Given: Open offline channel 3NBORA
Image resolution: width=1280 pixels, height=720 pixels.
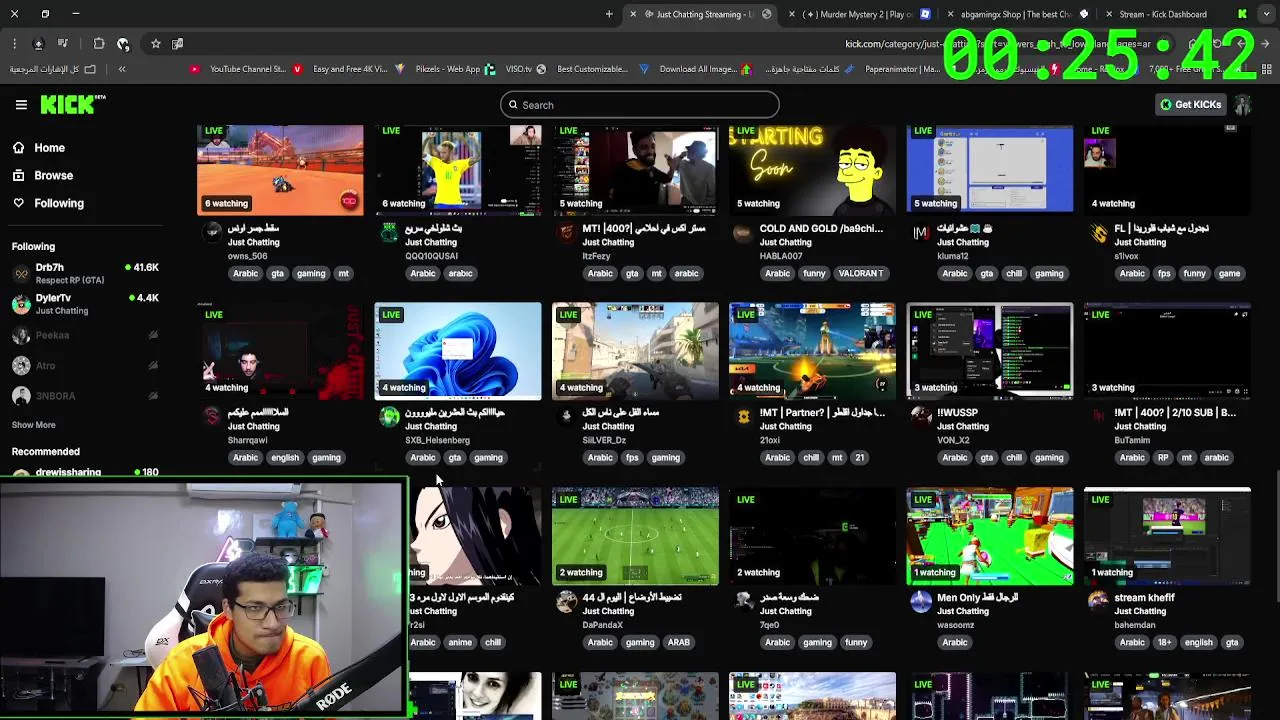Looking at the screenshot, I should [x=85, y=396].
